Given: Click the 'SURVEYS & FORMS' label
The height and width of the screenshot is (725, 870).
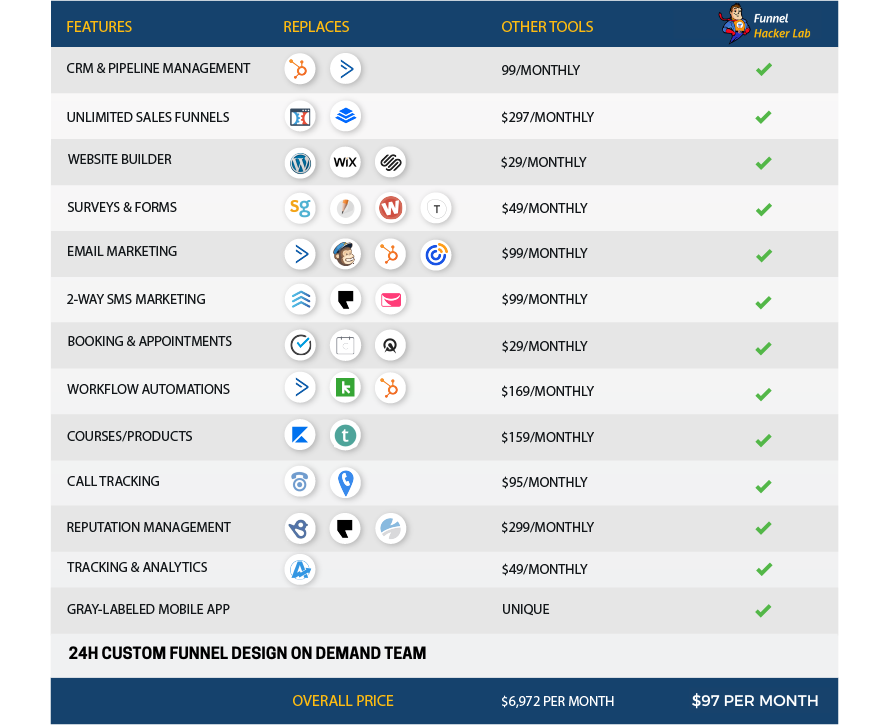Looking at the screenshot, I should [122, 207].
